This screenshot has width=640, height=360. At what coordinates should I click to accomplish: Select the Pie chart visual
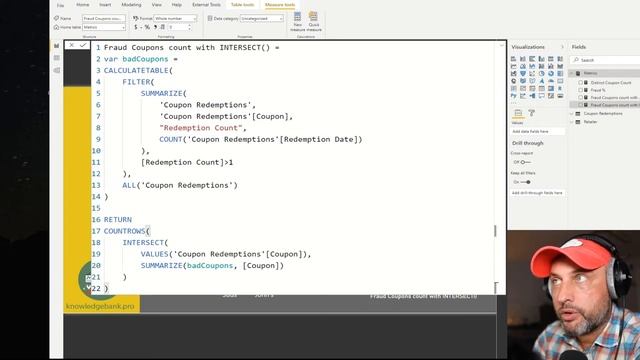click(x=542, y=73)
